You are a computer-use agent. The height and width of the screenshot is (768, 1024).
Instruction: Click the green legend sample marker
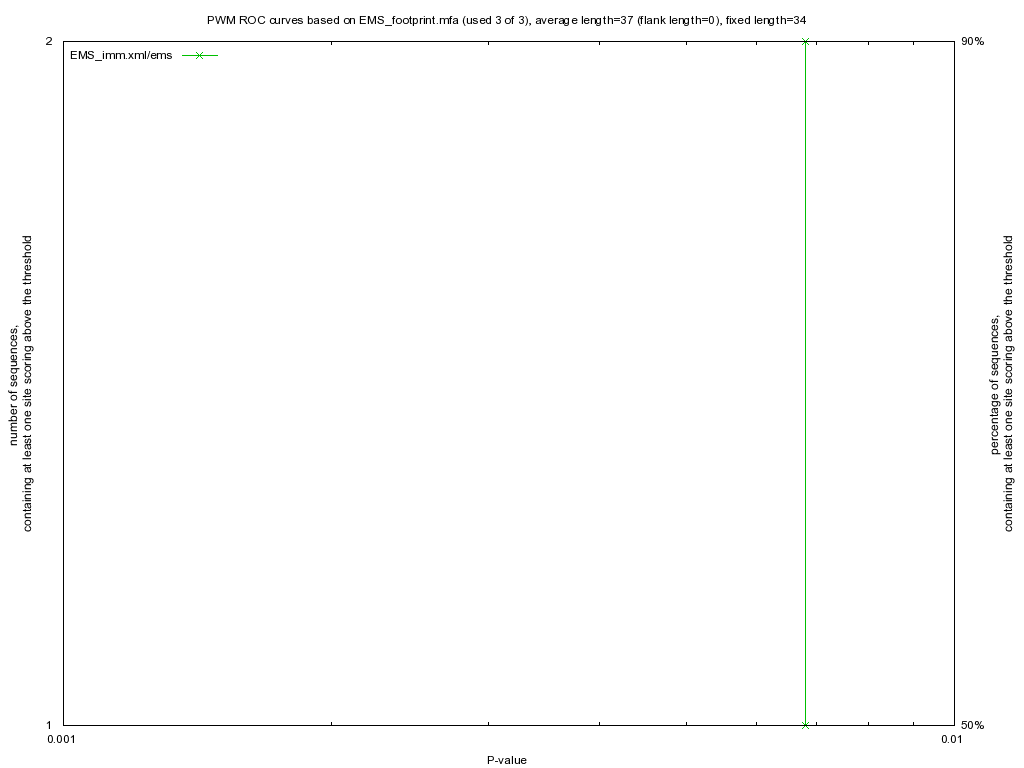(199, 55)
